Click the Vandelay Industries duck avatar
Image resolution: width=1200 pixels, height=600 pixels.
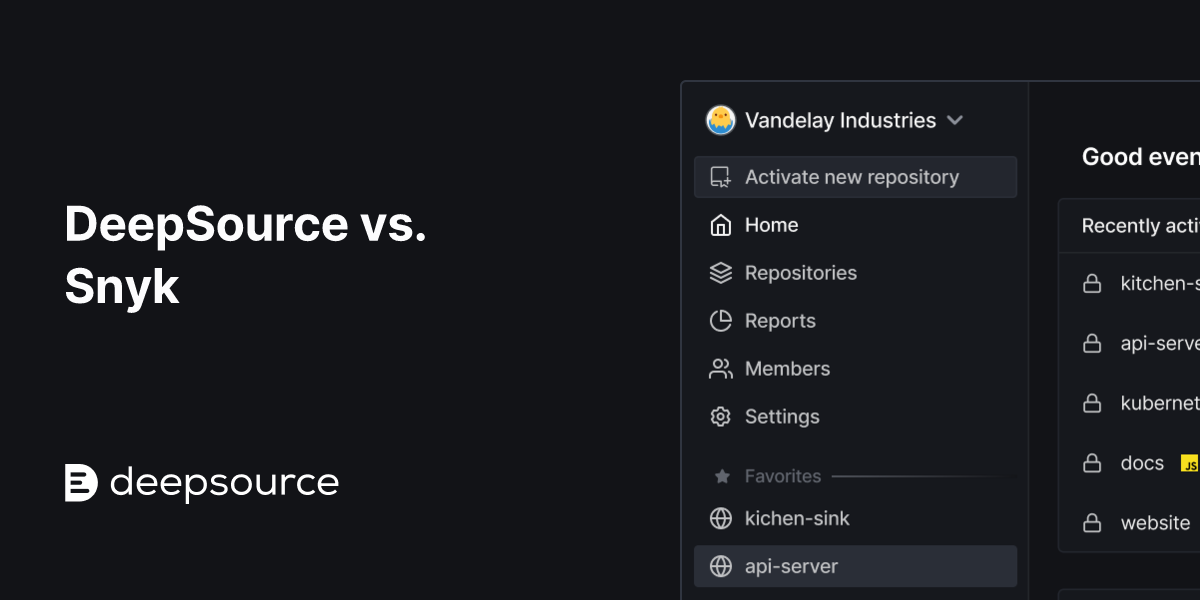pyautogui.click(x=720, y=121)
